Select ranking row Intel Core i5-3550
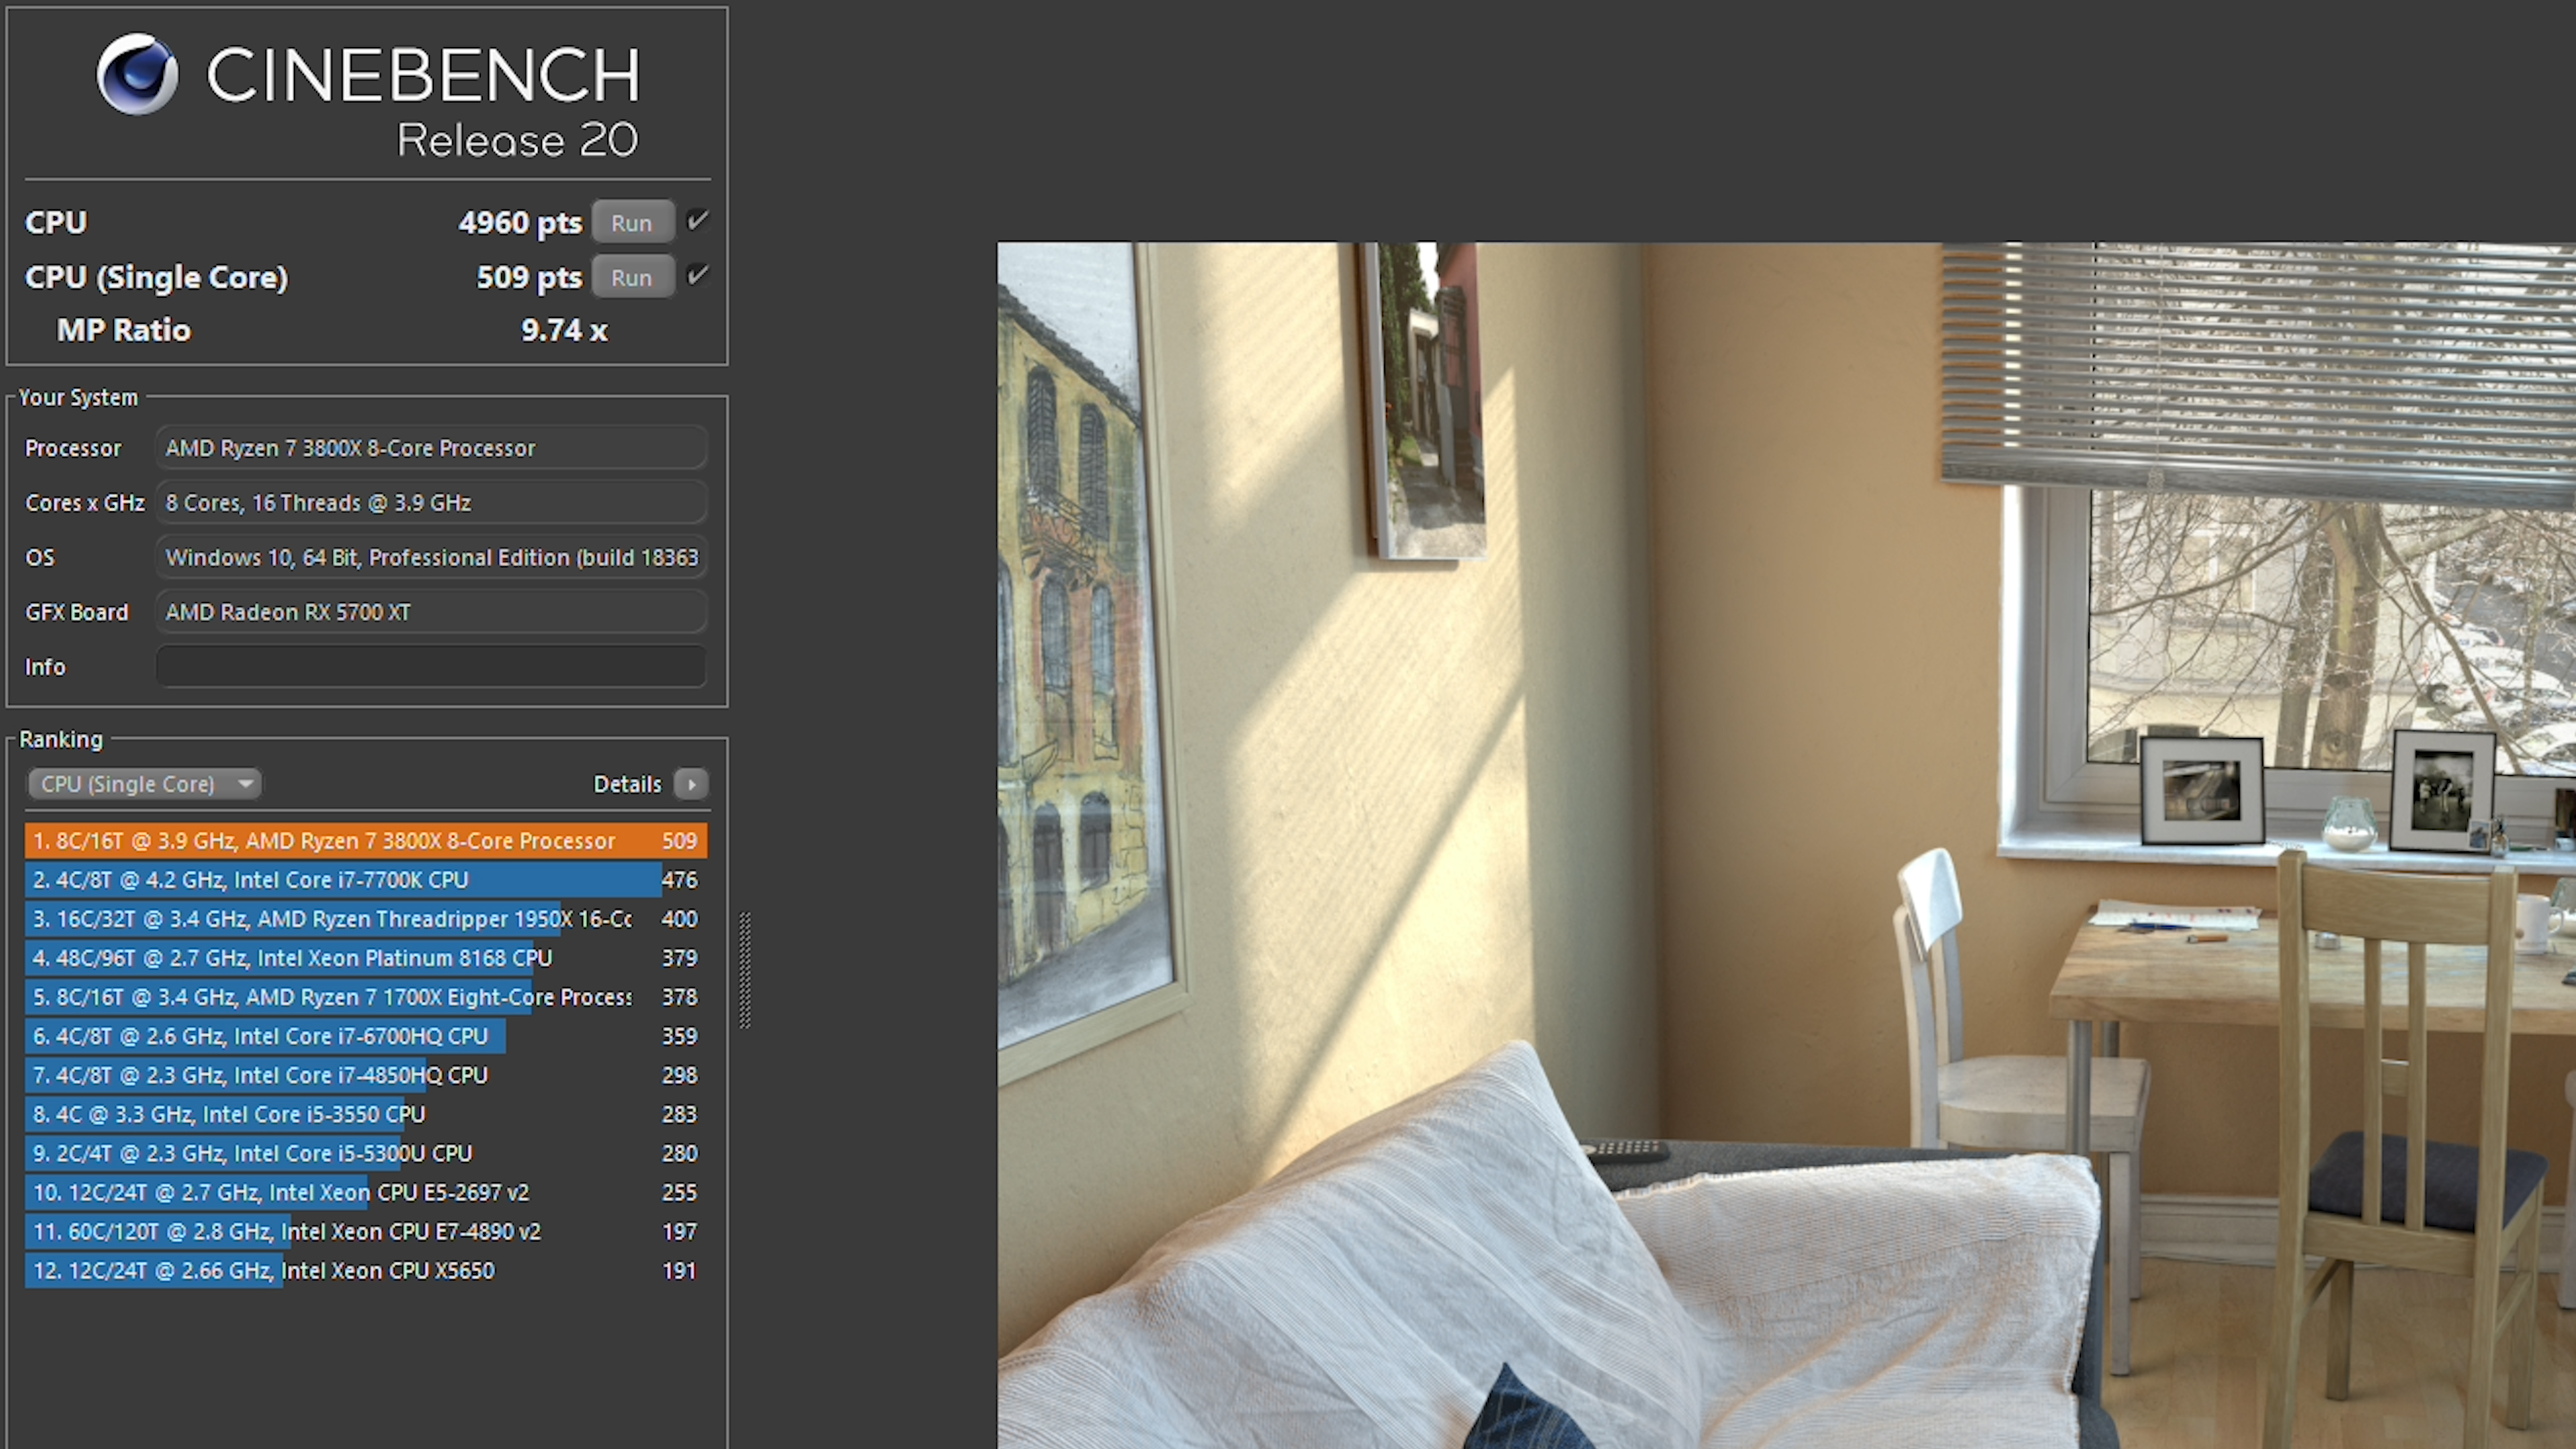 366,1114
